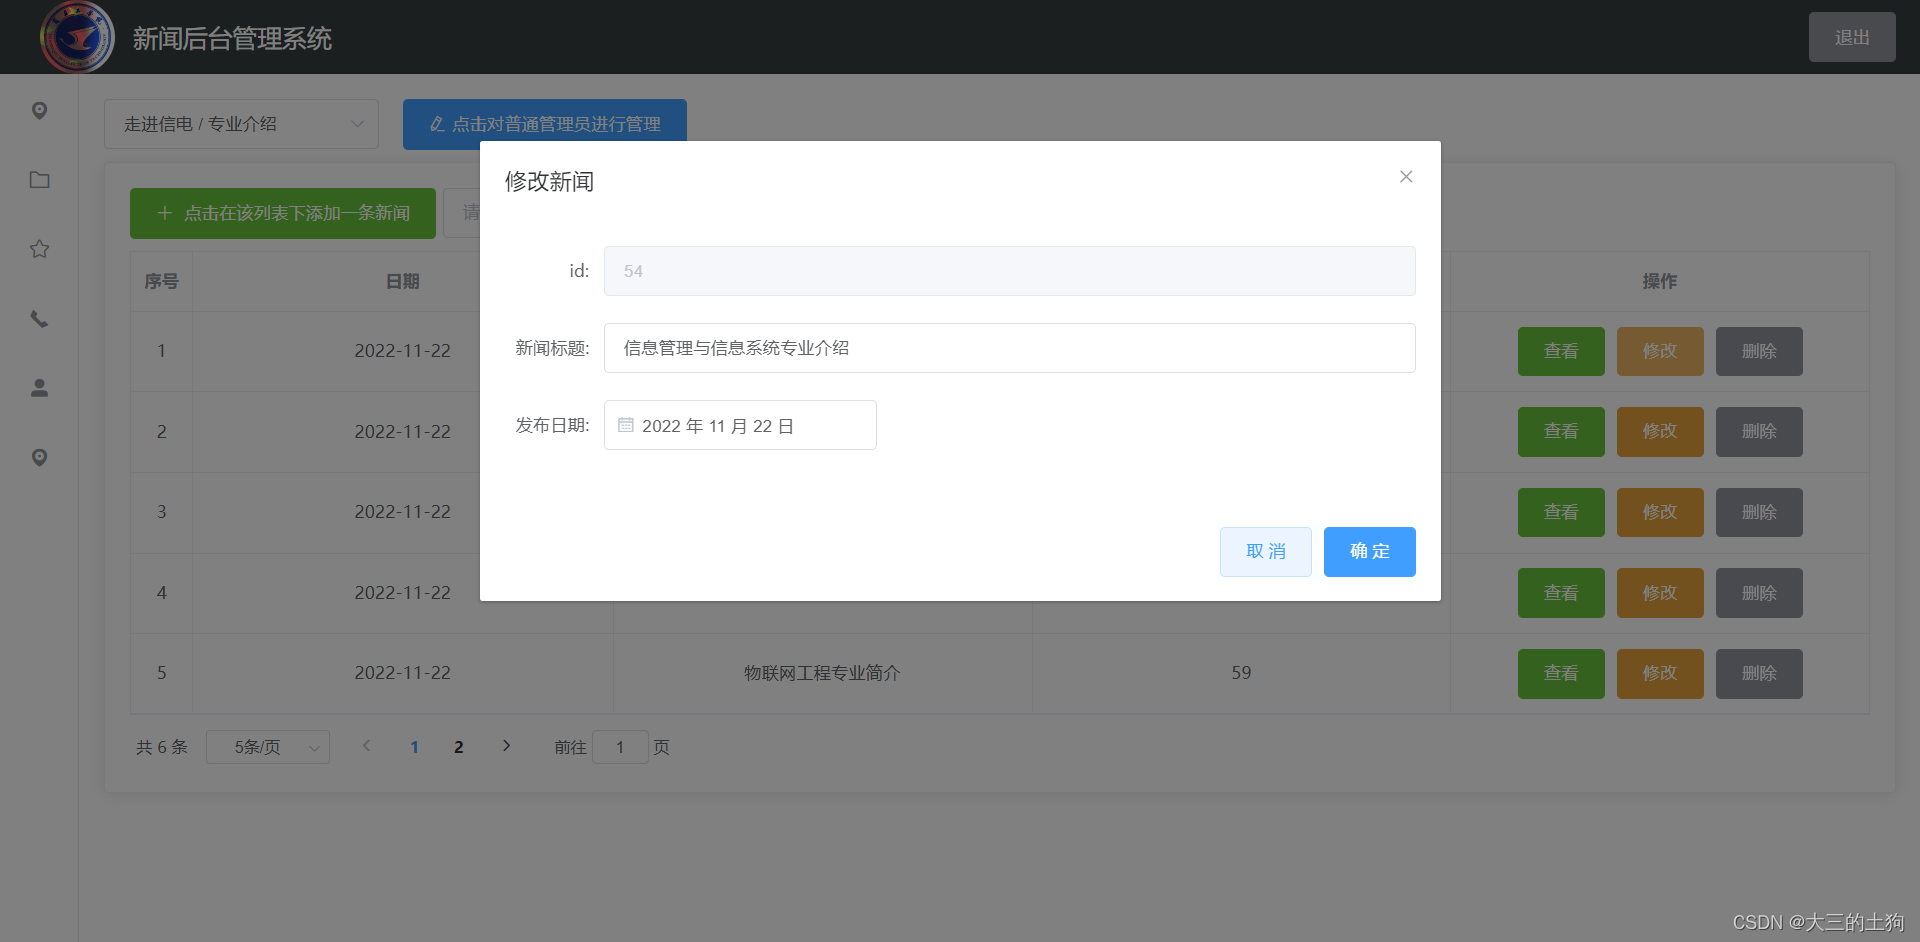1920x942 pixels.
Task: Click the 新闻后台管理系统 logo emblem
Action: [x=77, y=36]
